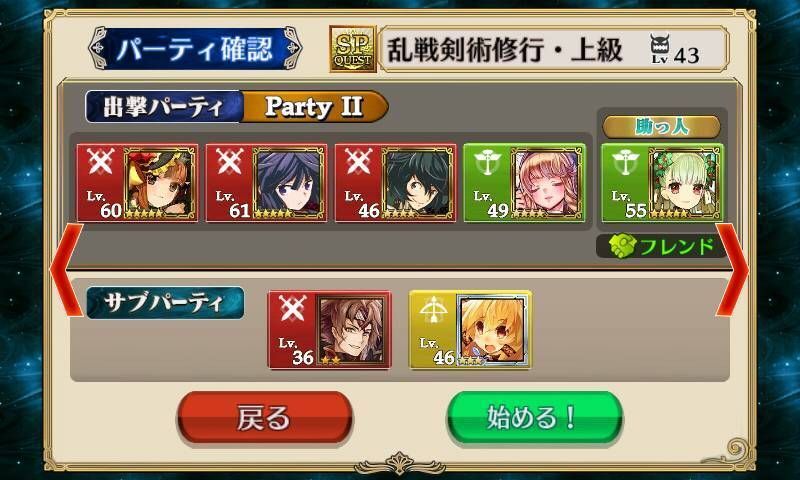
Task: Select the Party II tab label
Action: pos(314,107)
